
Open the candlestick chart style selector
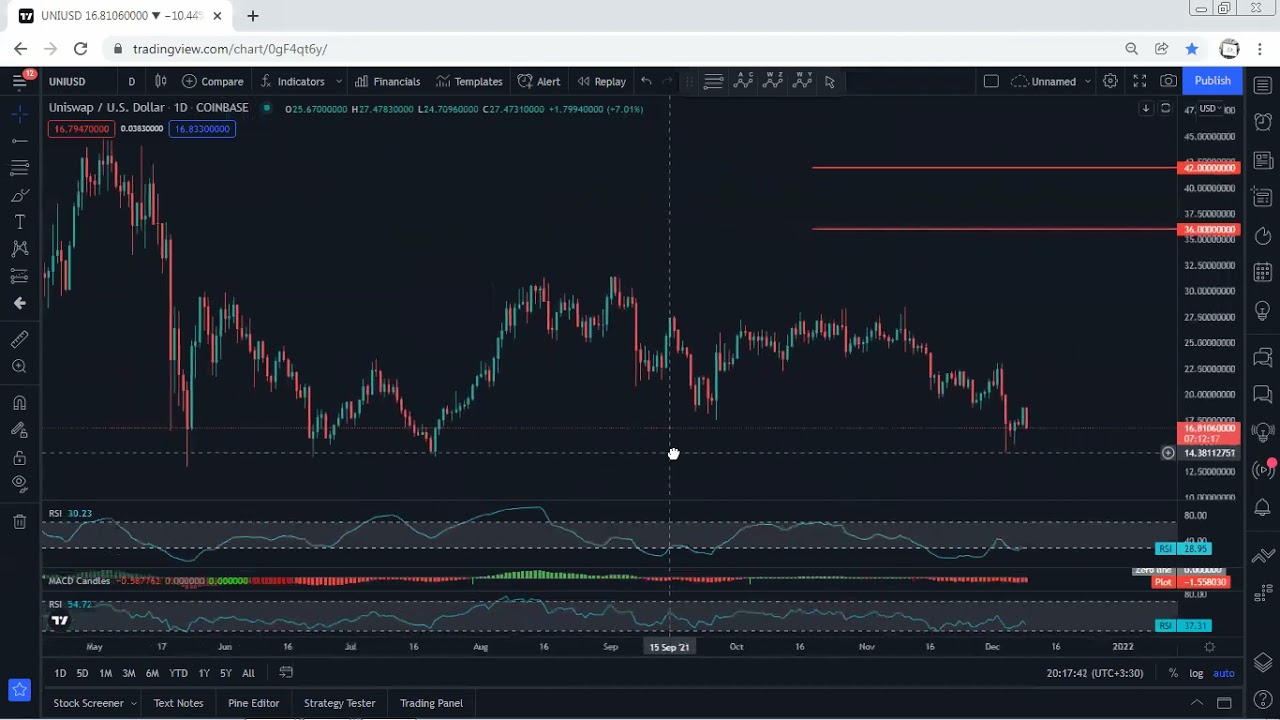160,81
